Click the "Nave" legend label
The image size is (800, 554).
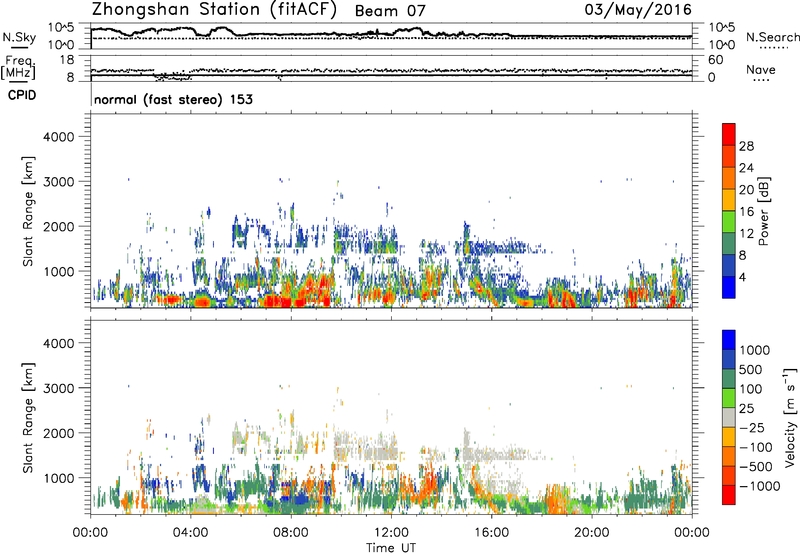(x=761, y=69)
